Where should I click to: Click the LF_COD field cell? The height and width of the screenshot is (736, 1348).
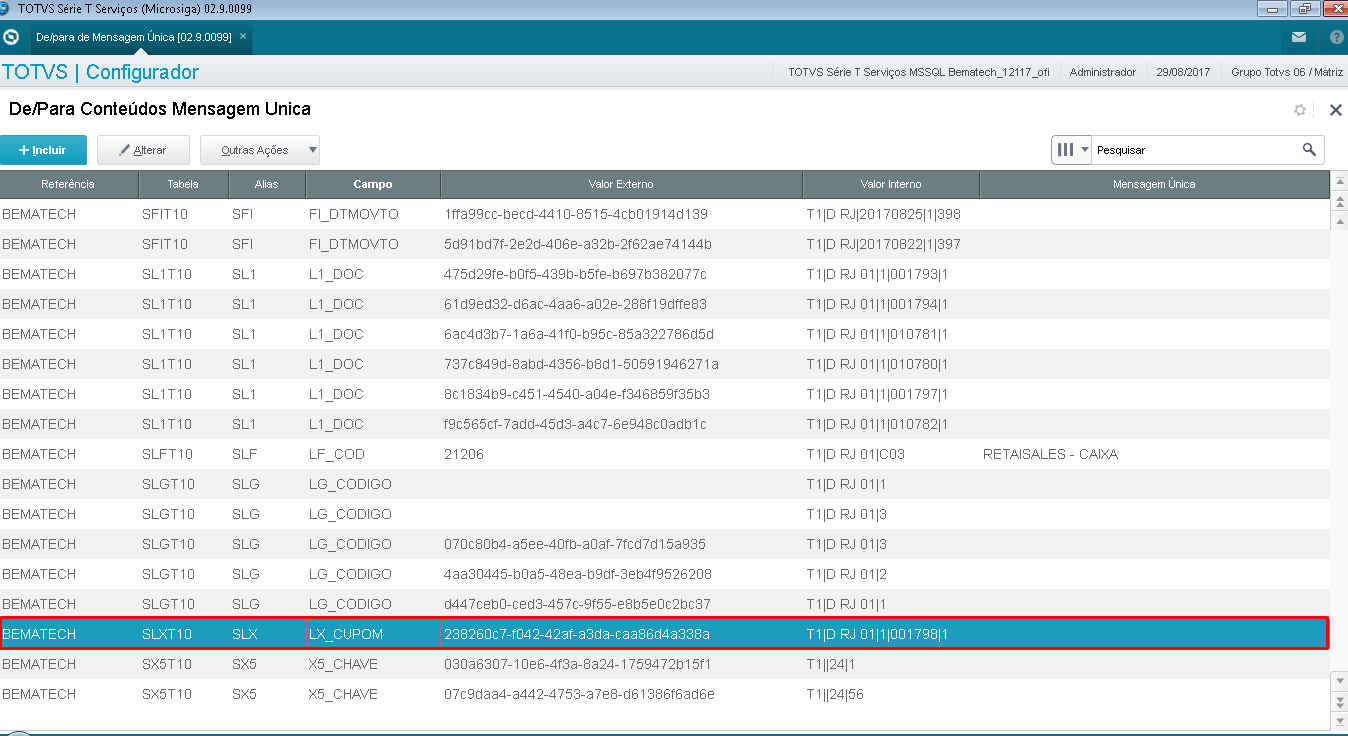pos(337,454)
